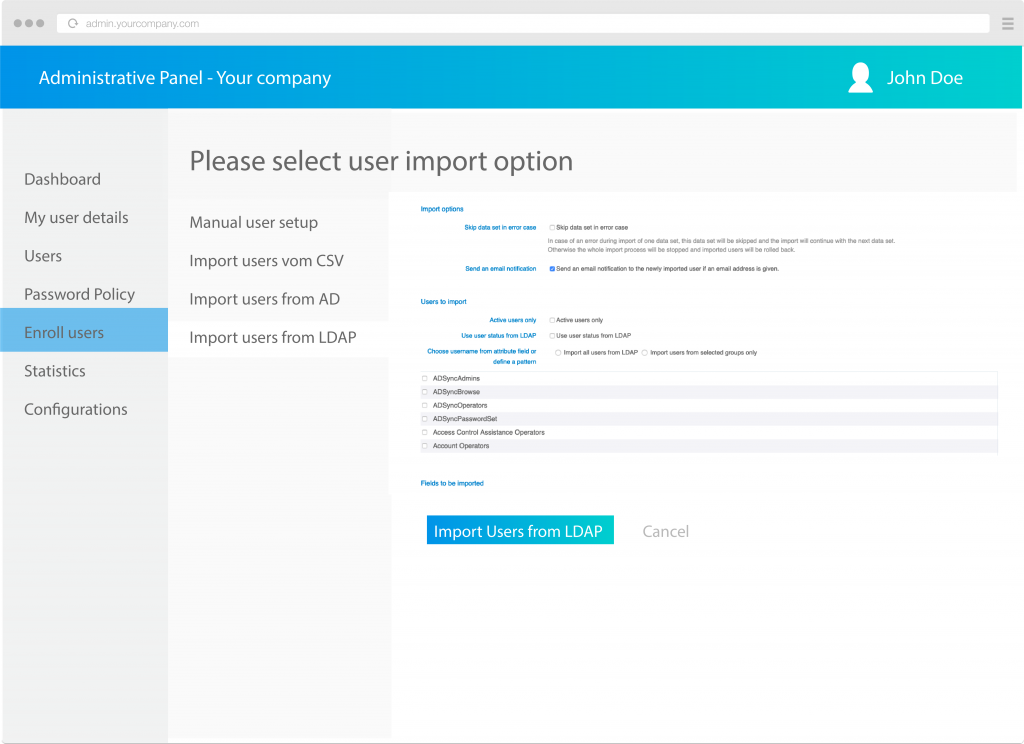Click the Cancel link
Image resolution: width=1024 pixels, height=744 pixels.
coord(666,531)
